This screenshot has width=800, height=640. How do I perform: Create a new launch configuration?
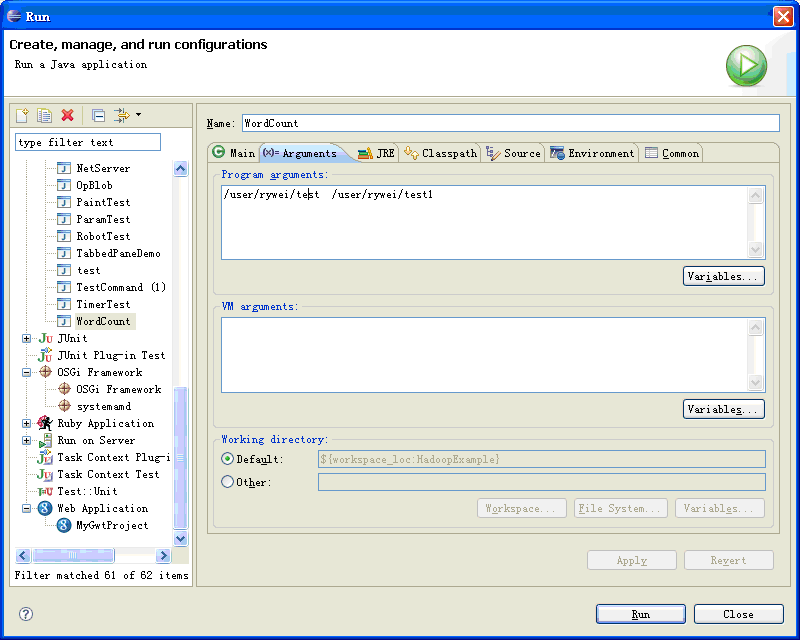click(22, 115)
